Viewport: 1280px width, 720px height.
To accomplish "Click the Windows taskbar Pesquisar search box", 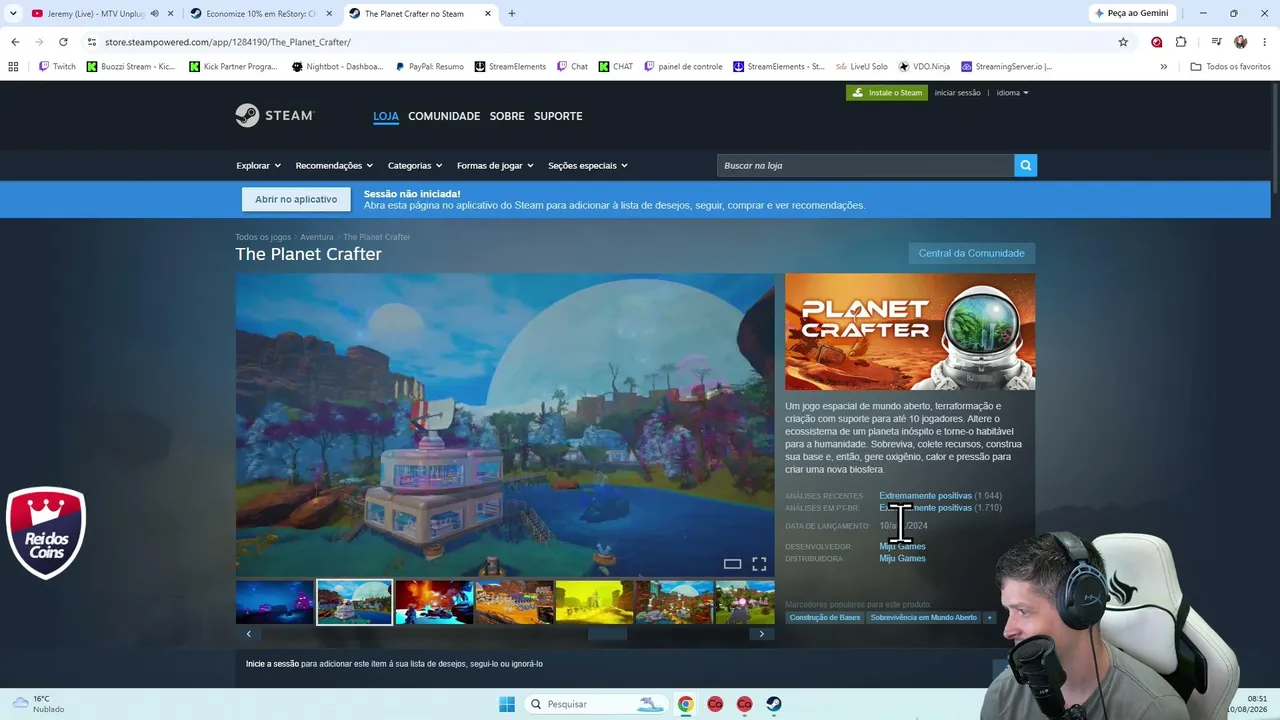I will coord(596,704).
